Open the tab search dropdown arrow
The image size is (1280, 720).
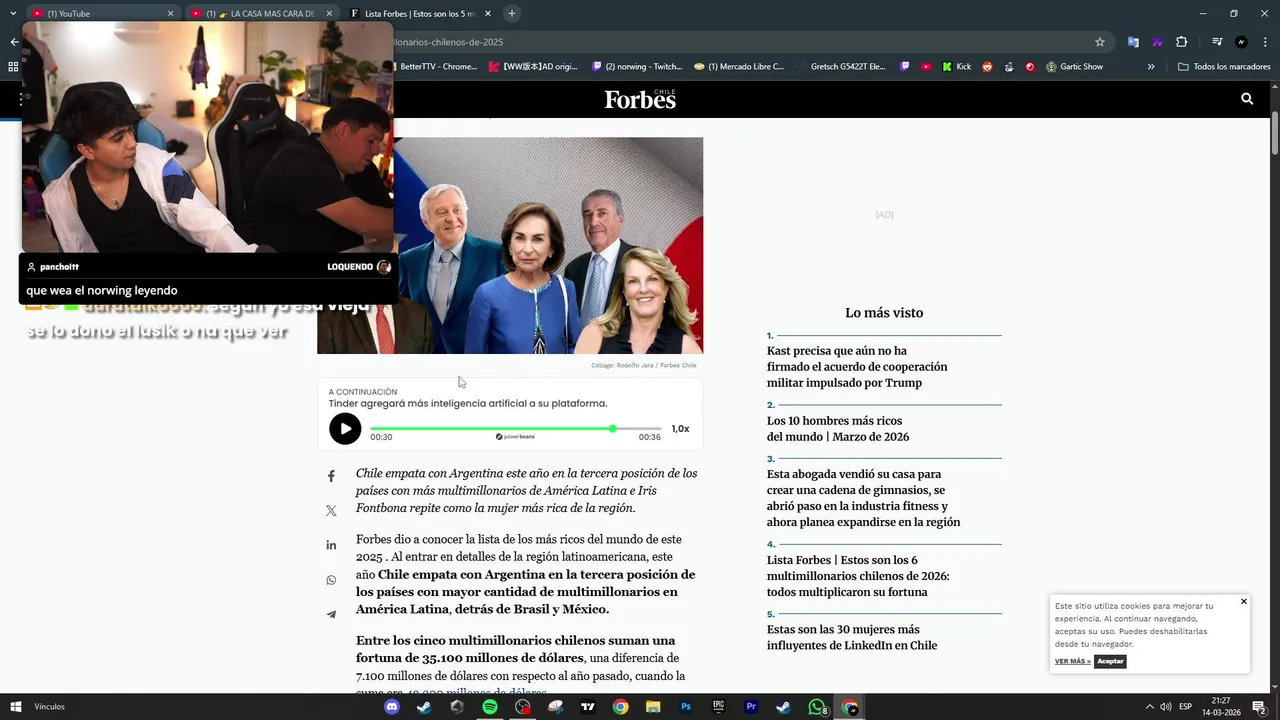13,13
